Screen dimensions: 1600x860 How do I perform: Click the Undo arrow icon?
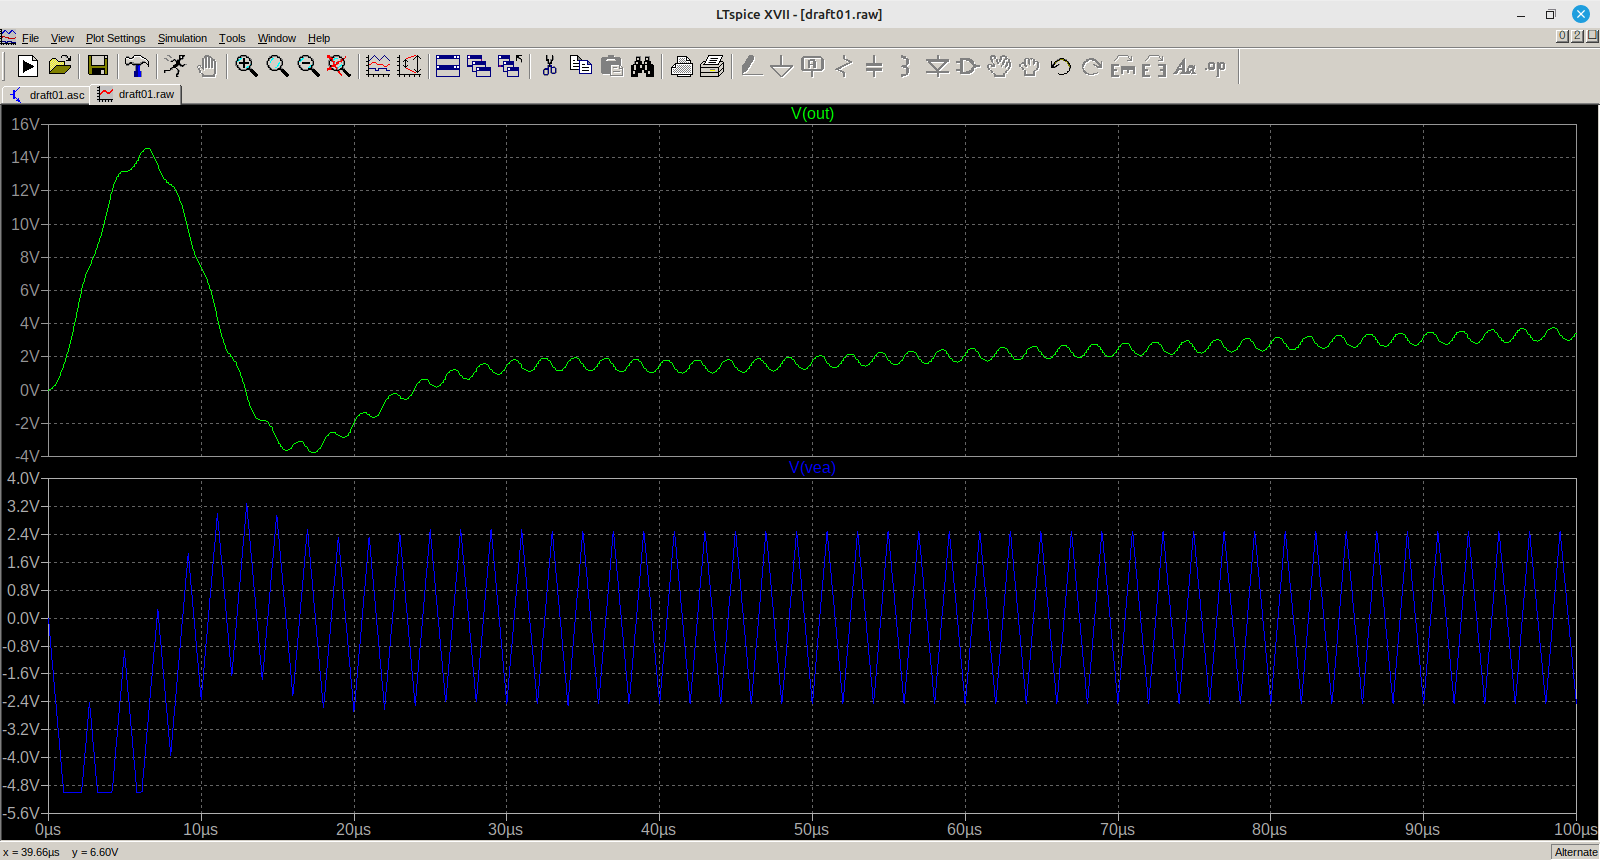(1061, 66)
